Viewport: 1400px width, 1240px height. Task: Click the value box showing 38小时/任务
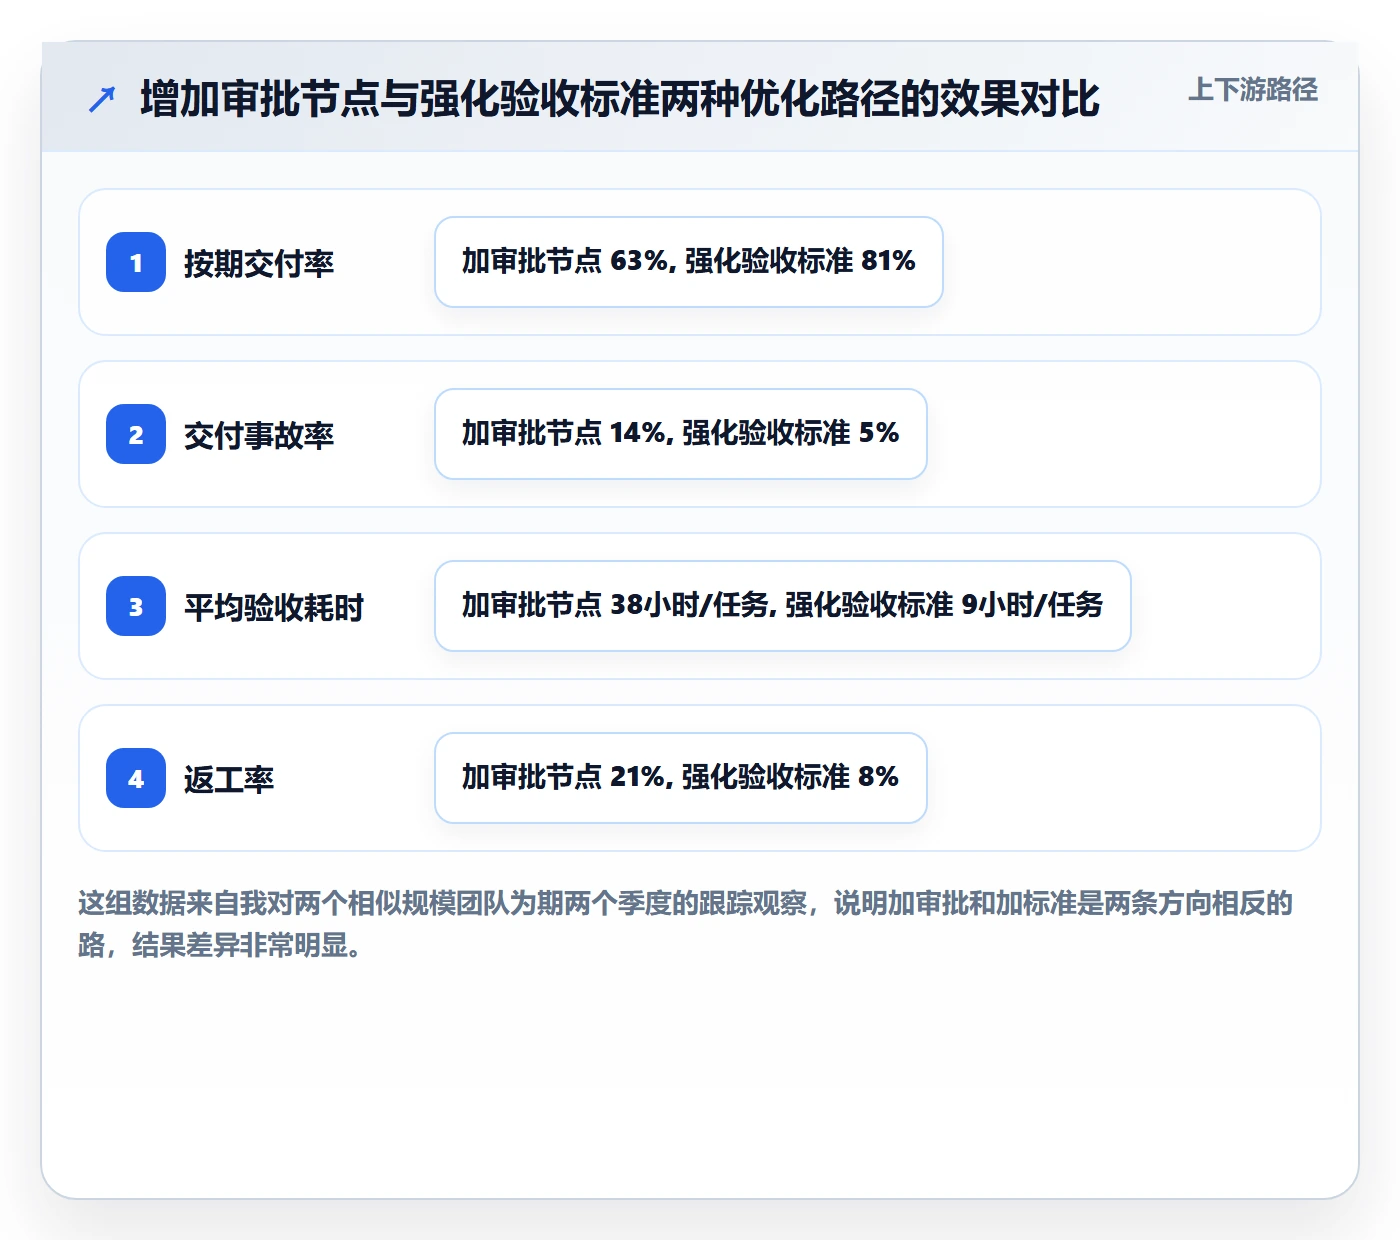point(783,606)
